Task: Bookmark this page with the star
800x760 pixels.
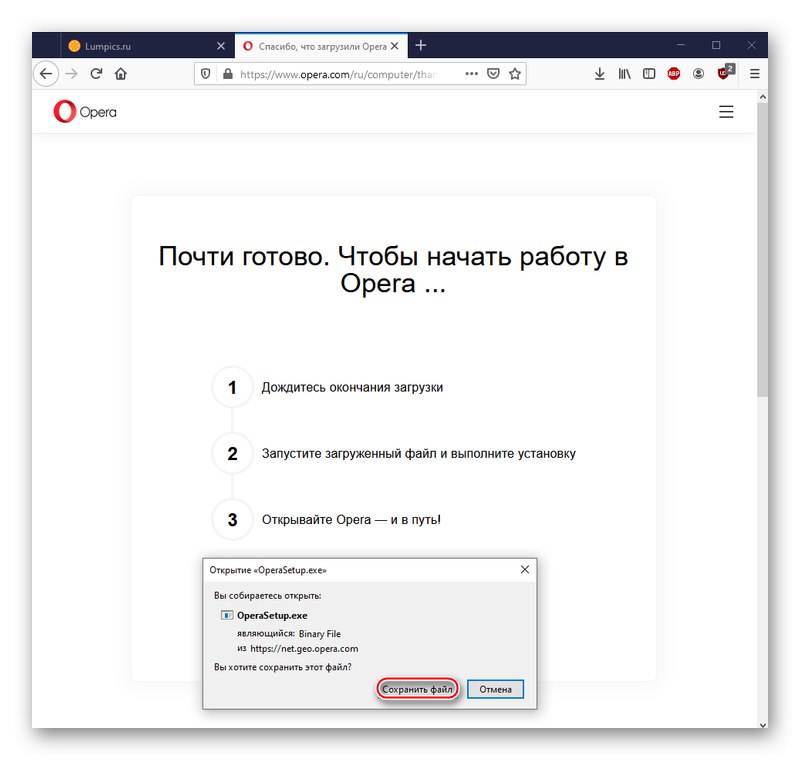Action: point(515,74)
